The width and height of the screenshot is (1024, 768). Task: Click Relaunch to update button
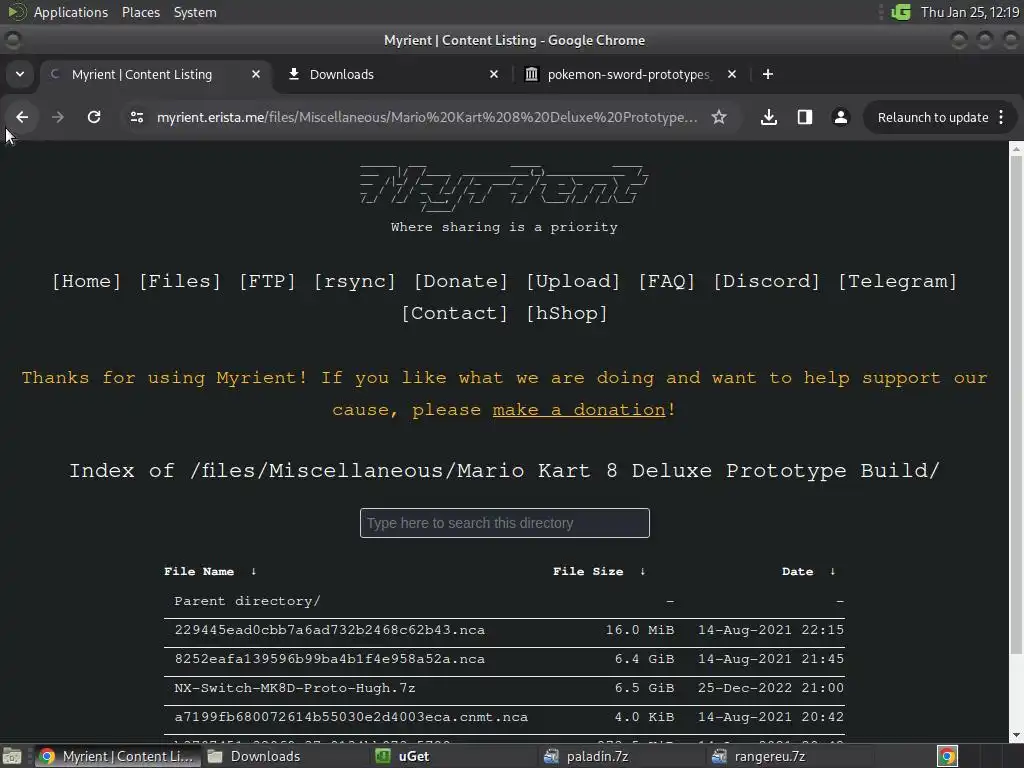(x=933, y=118)
